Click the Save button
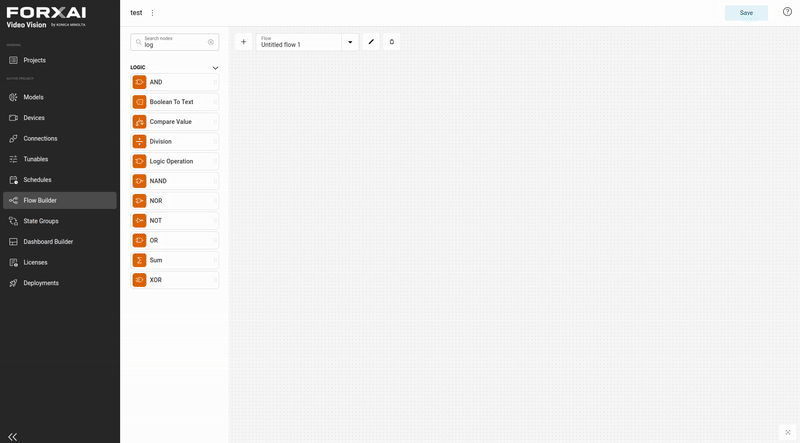 [746, 13]
